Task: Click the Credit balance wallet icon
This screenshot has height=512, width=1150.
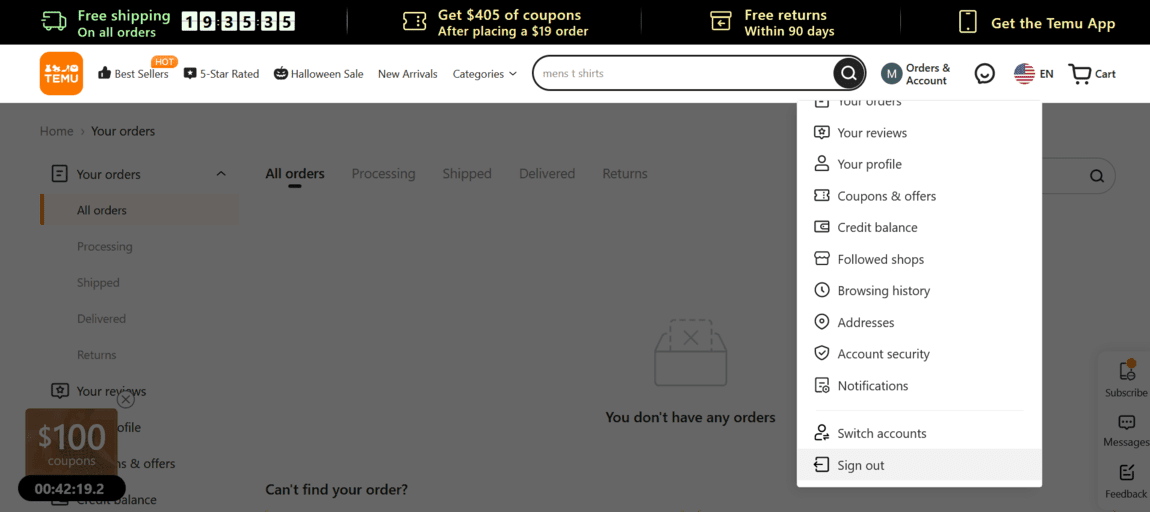Action: [821, 227]
